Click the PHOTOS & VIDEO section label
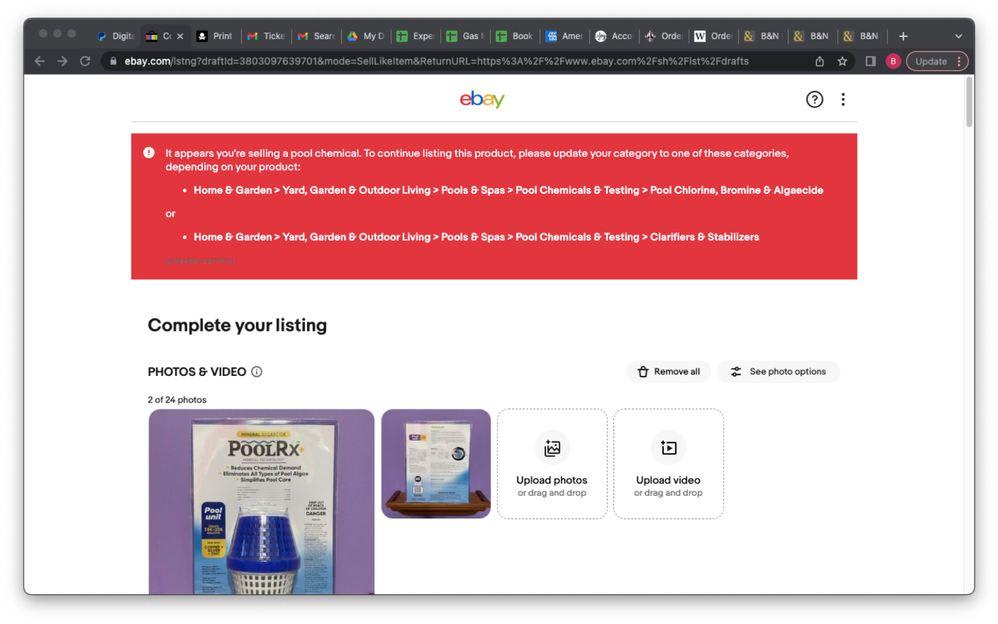This screenshot has height=624, width=998. 197,372
